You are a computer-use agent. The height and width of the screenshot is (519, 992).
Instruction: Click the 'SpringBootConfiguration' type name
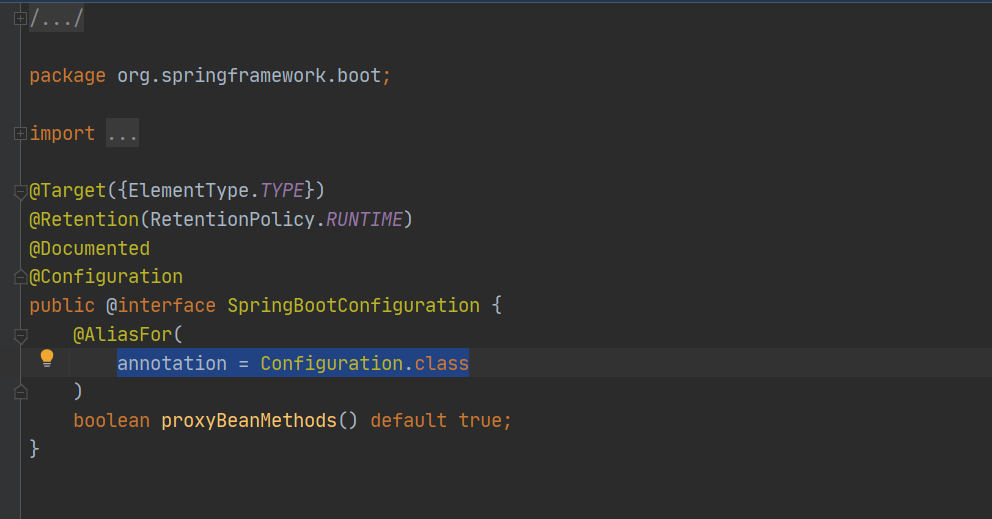tap(354, 306)
